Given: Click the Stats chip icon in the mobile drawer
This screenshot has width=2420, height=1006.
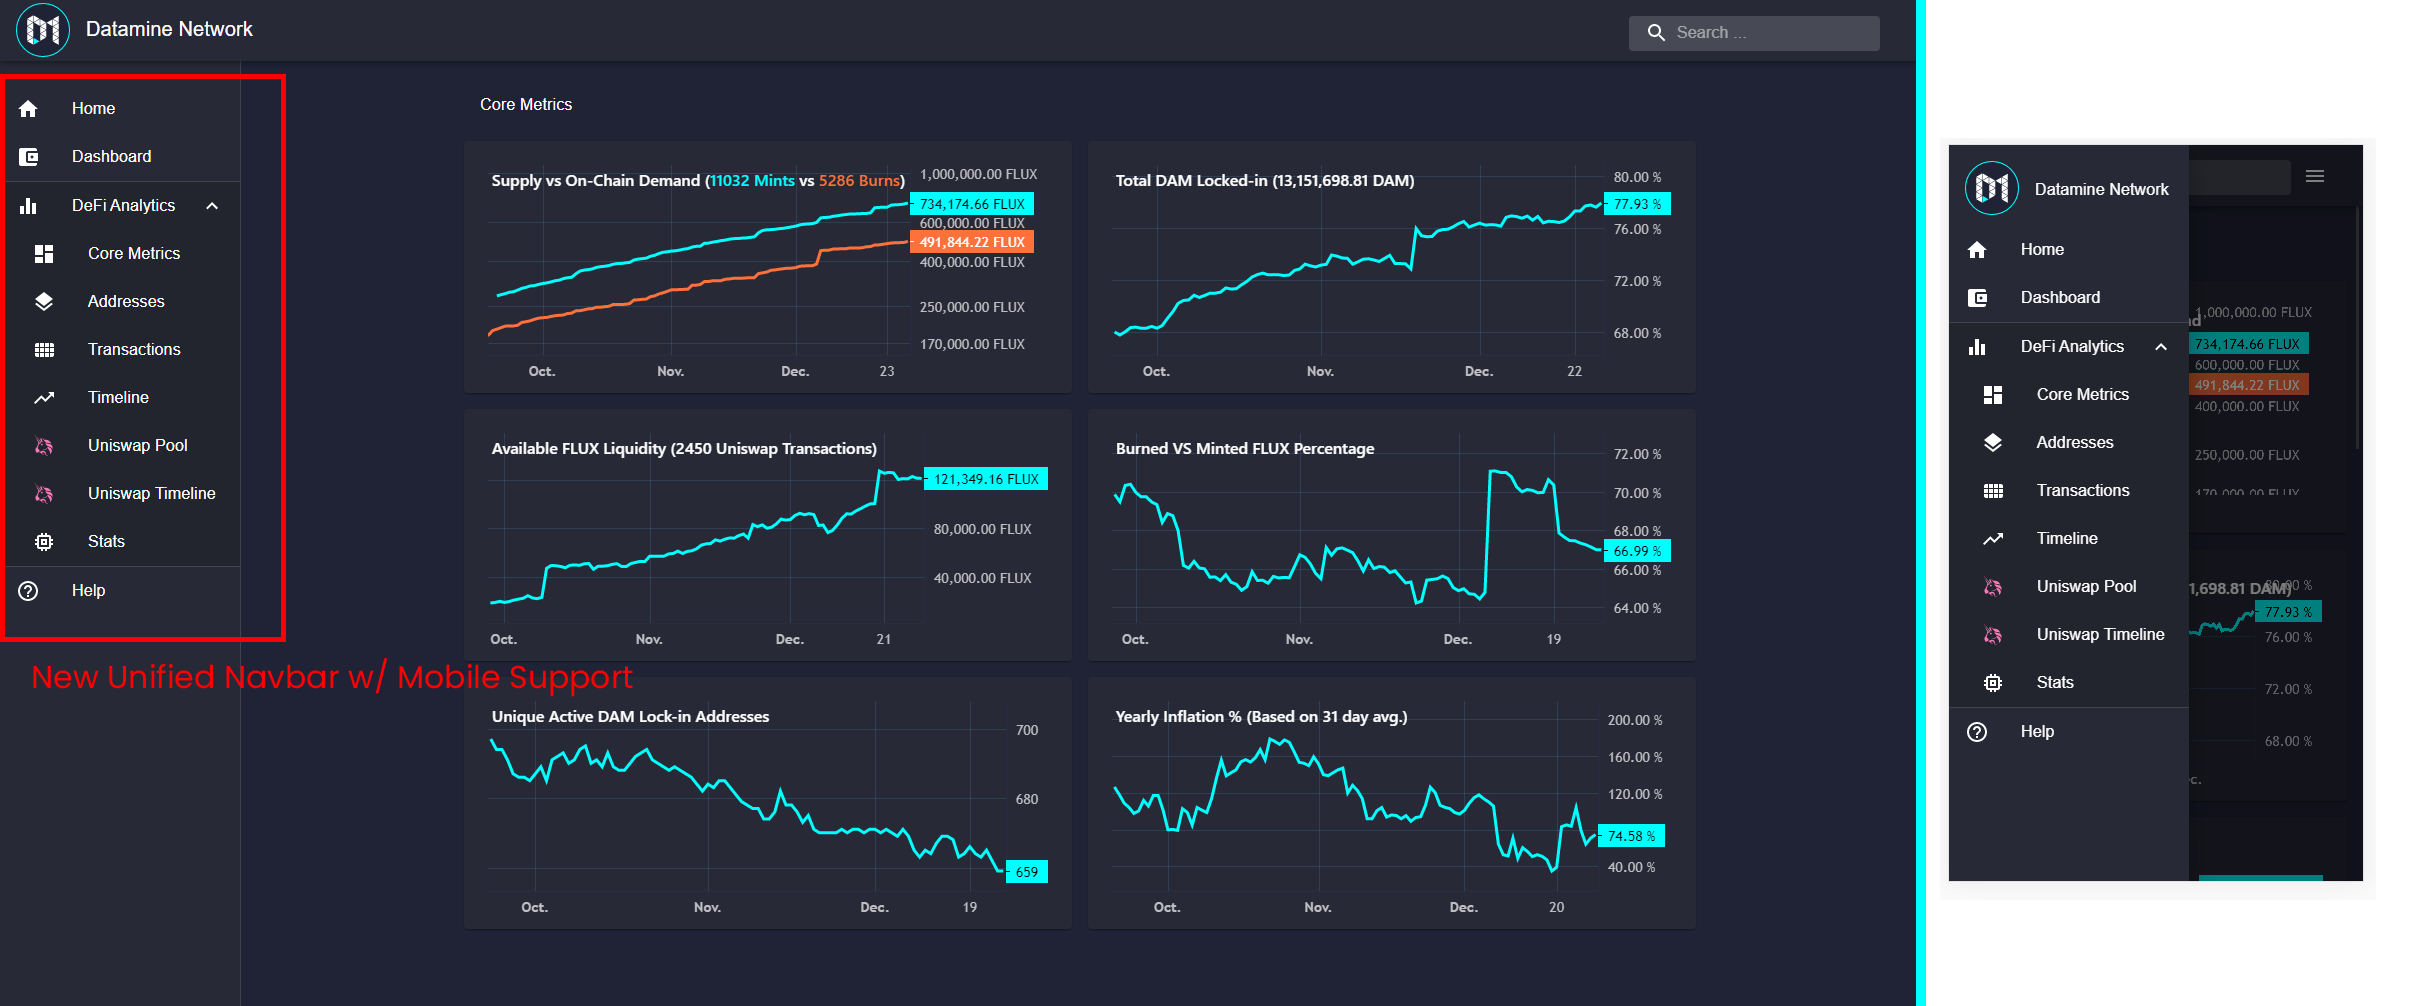Looking at the screenshot, I should click(1993, 683).
